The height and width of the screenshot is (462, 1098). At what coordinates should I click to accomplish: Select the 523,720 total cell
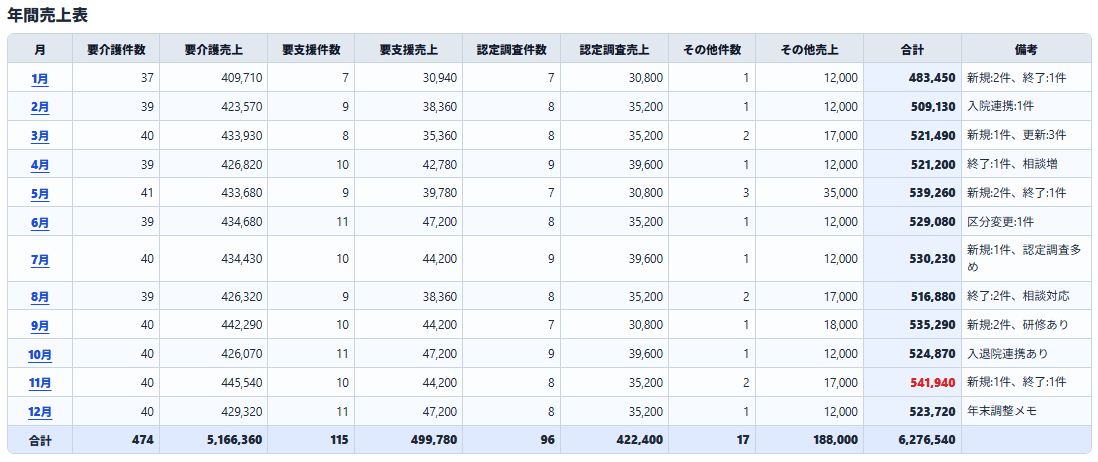pyautogui.click(x=912, y=411)
